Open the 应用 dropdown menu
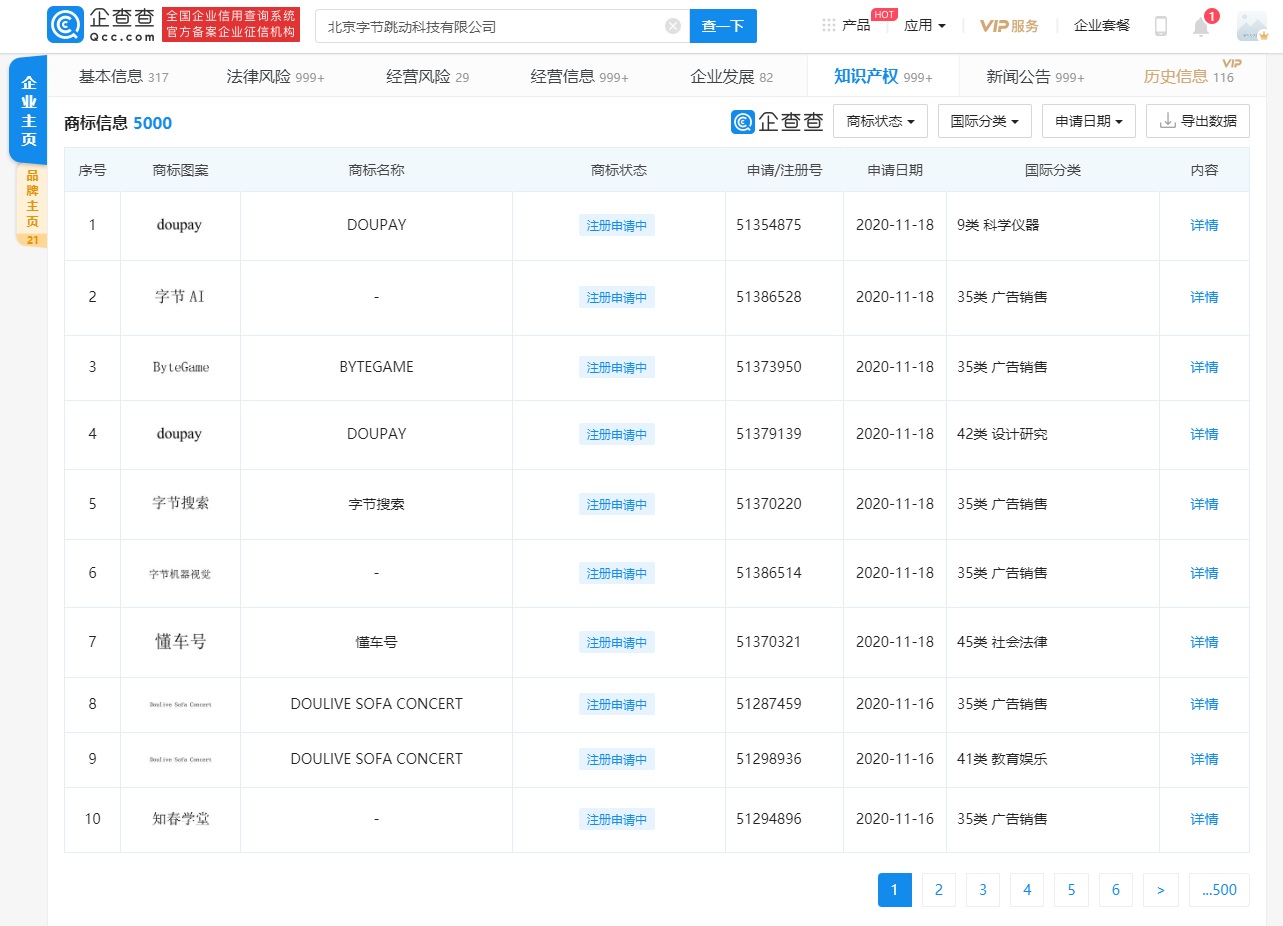The height and width of the screenshot is (926, 1283). point(924,26)
